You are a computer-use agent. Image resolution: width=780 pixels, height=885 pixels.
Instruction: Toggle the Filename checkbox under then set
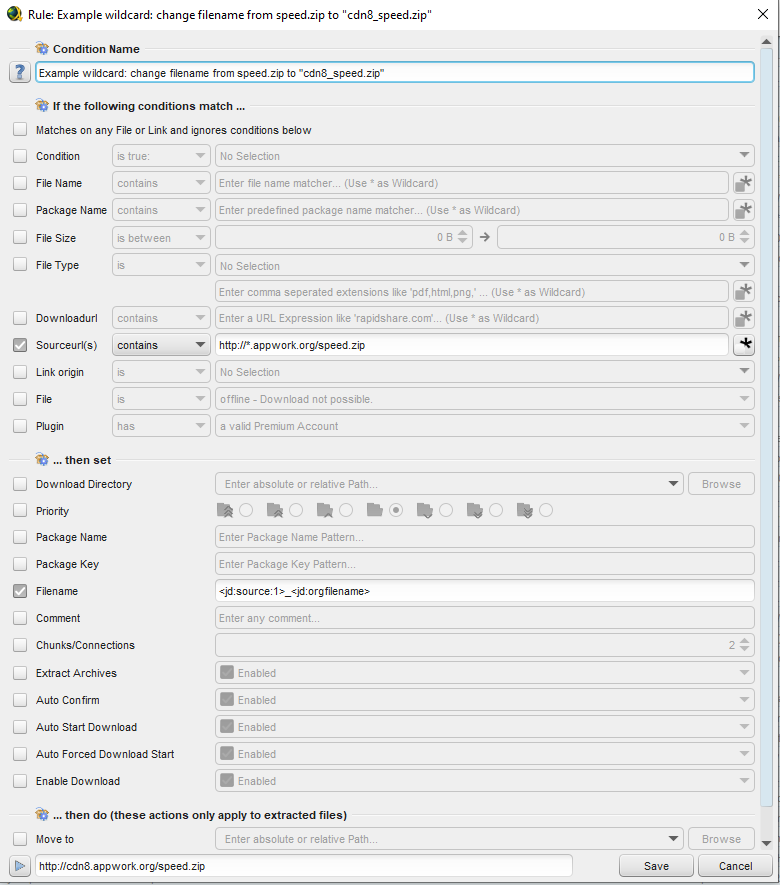pos(20,591)
